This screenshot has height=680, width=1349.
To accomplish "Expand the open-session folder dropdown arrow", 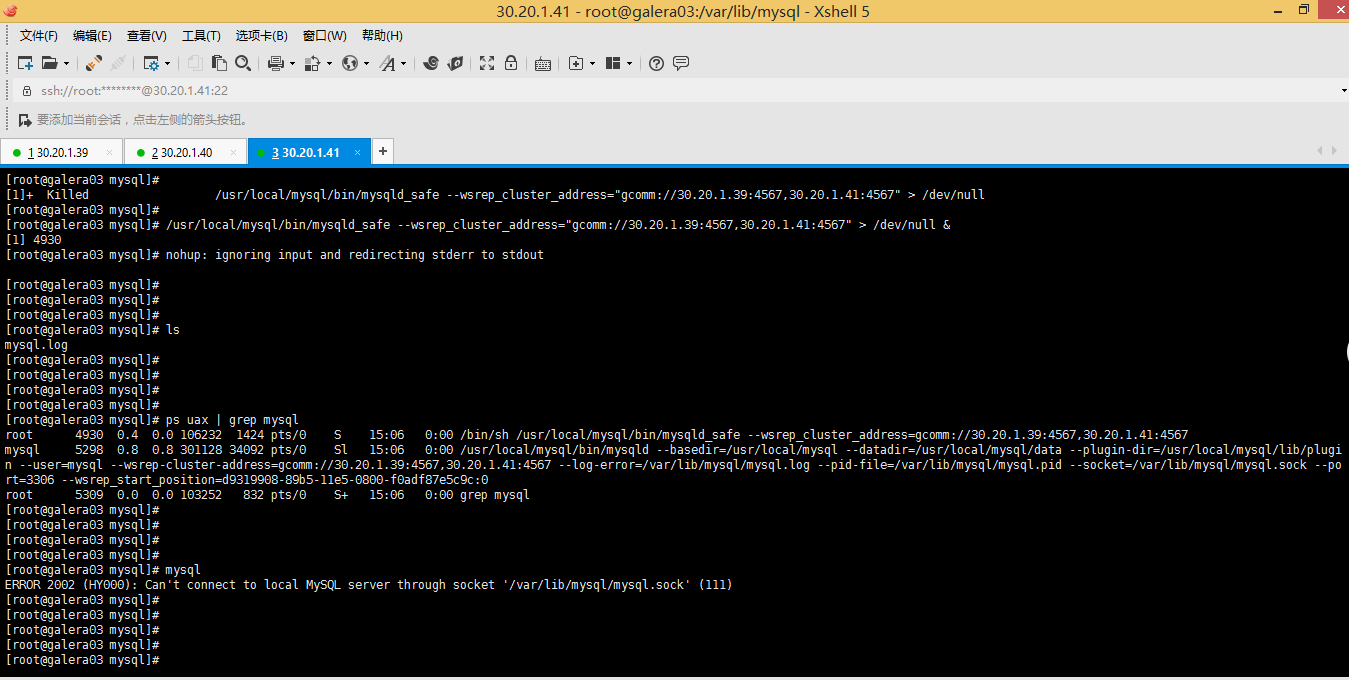I will 66,63.
